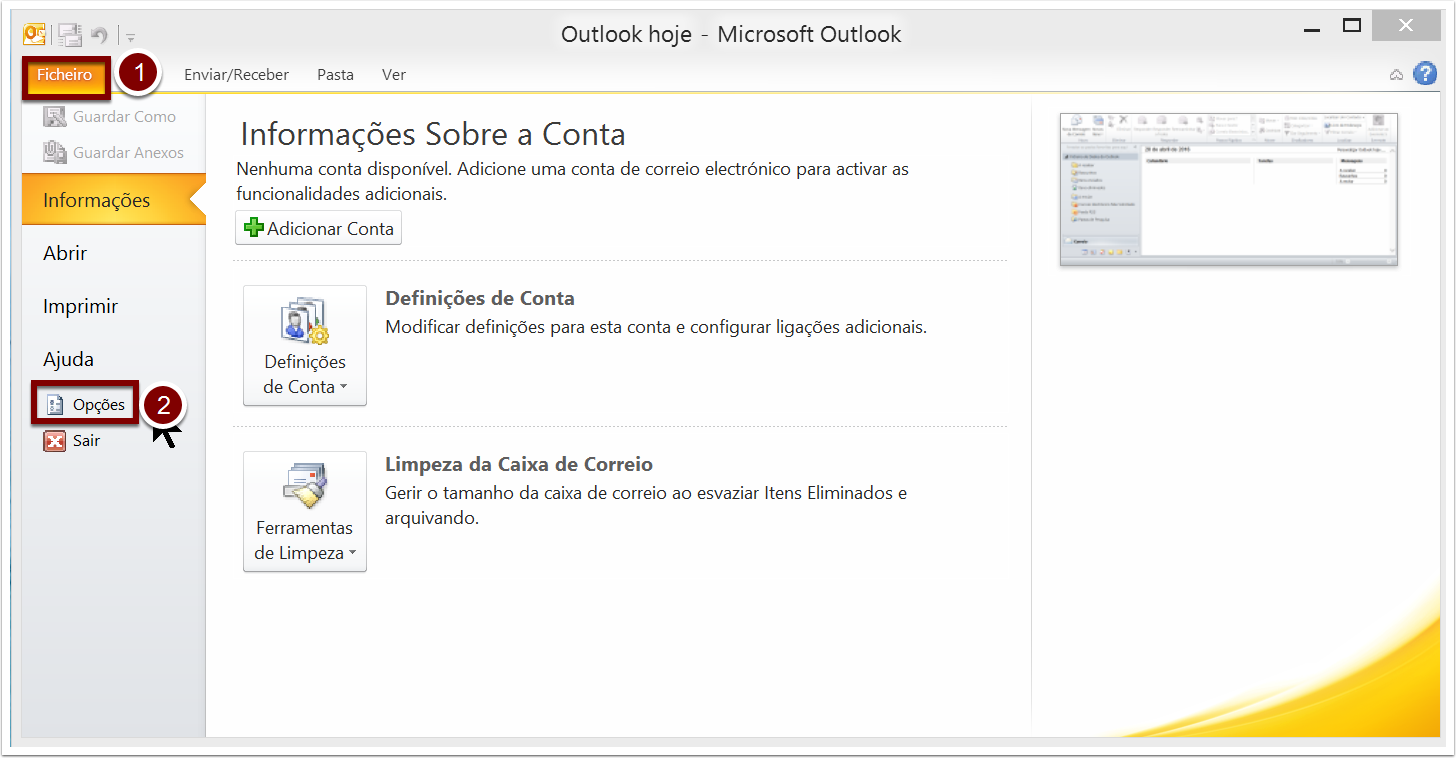Click the Adicionar Conta button
The image size is (1456, 758).
click(x=319, y=228)
